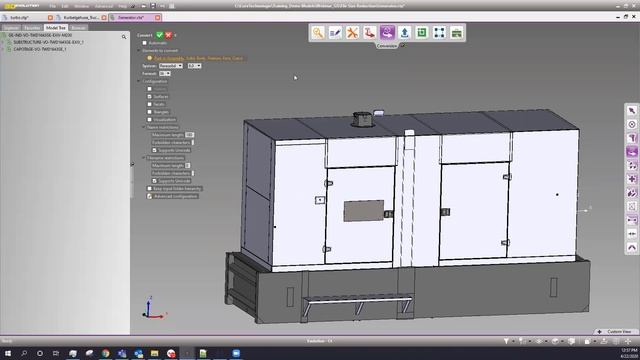Switch to the Model Tree tab
640x360 pixels.
[56, 28]
